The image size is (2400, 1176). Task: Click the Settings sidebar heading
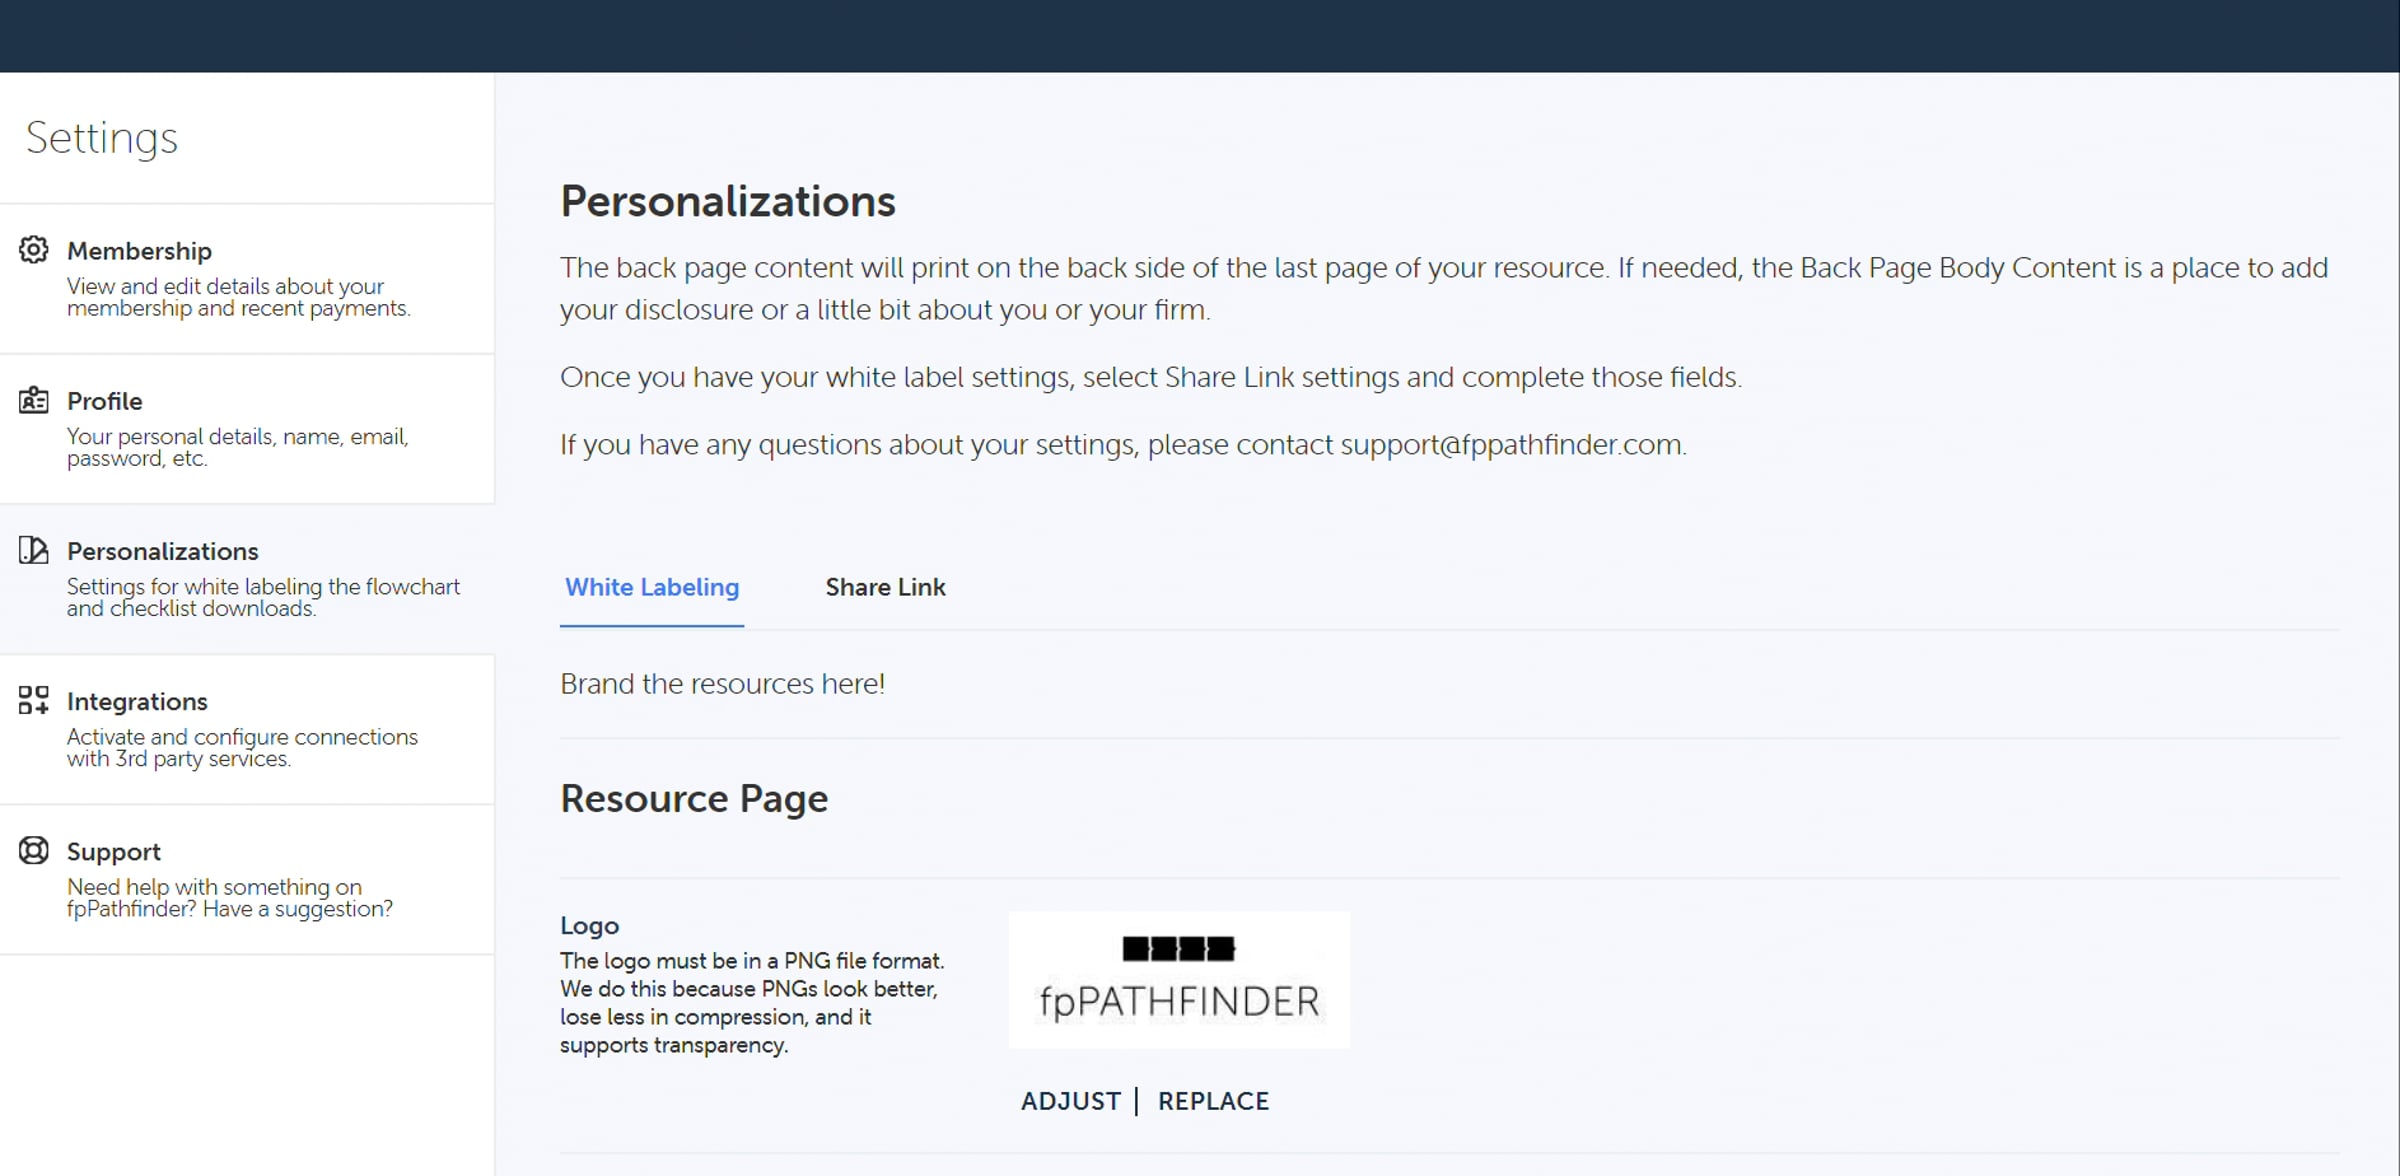[102, 138]
